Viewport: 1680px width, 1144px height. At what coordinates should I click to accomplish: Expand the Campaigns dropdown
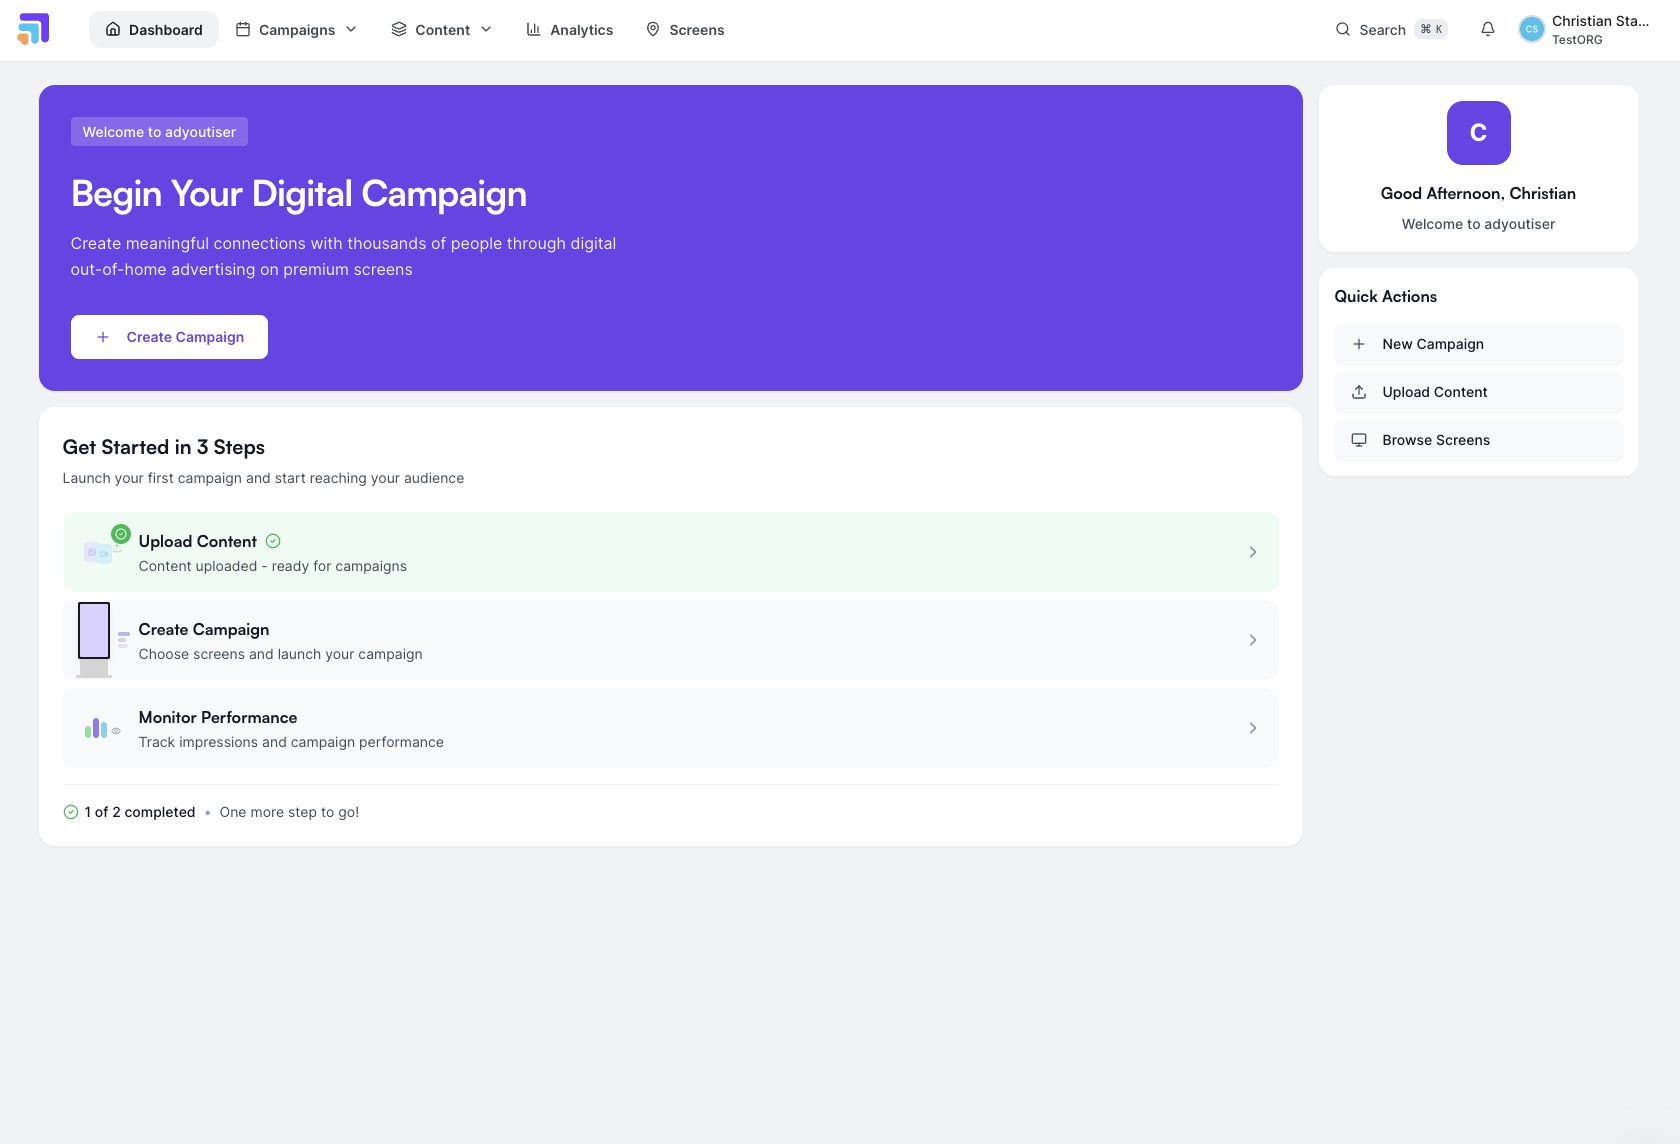296,29
